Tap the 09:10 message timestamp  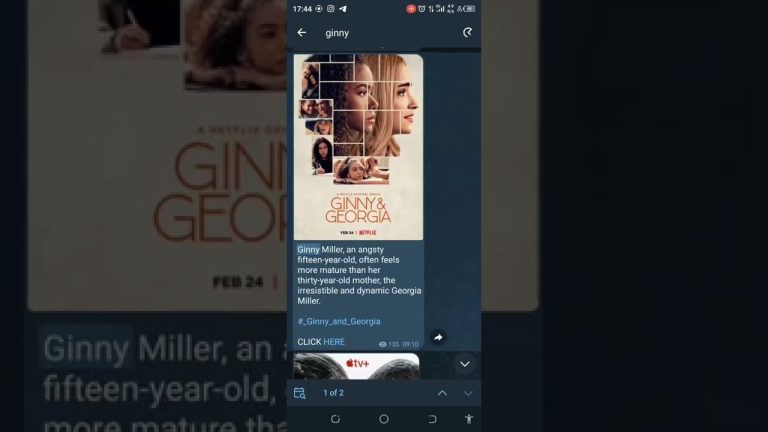pyautogui.click(x=411, y=344)
